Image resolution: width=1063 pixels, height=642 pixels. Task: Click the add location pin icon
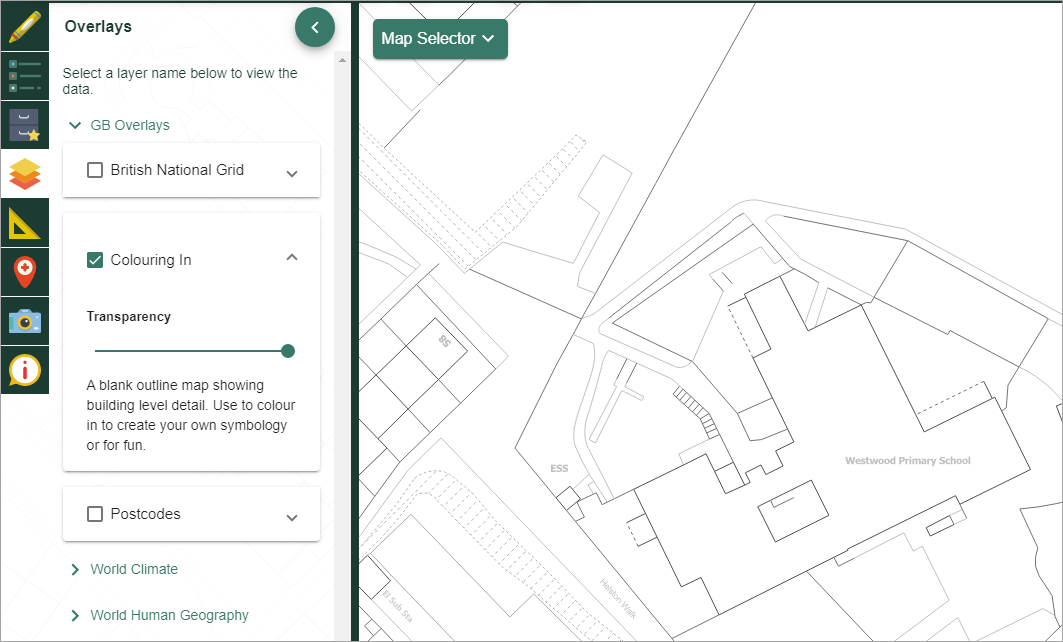click(24, 272)
